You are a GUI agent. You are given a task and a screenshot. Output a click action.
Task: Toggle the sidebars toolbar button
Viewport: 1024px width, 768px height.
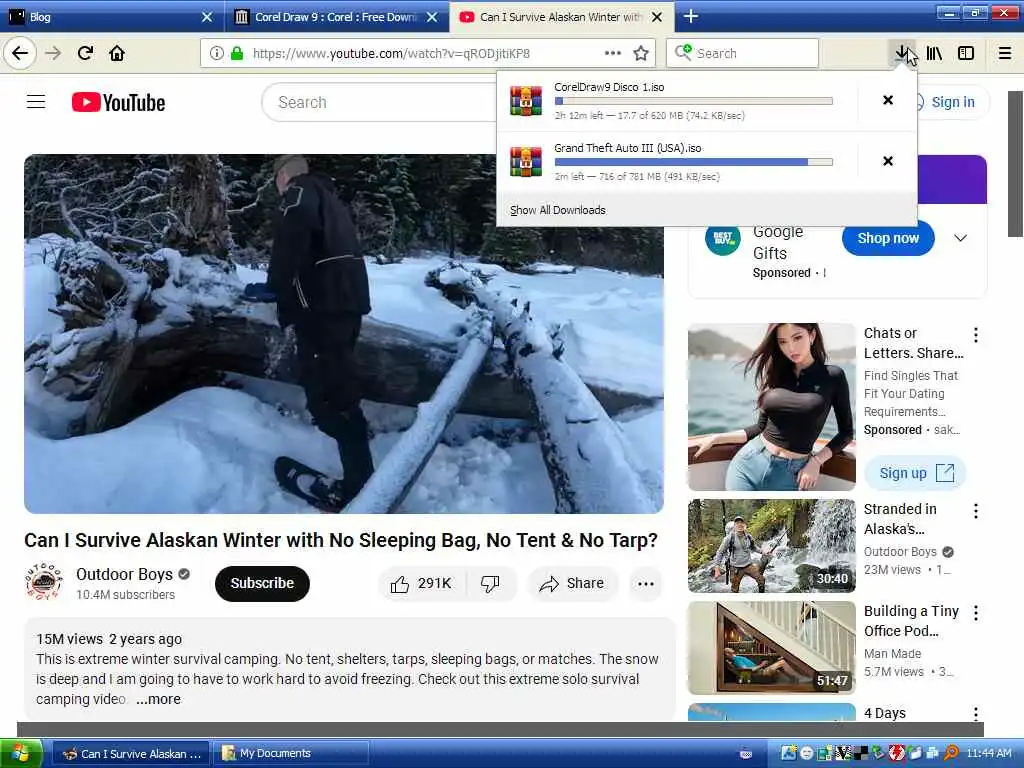[966, 53]
